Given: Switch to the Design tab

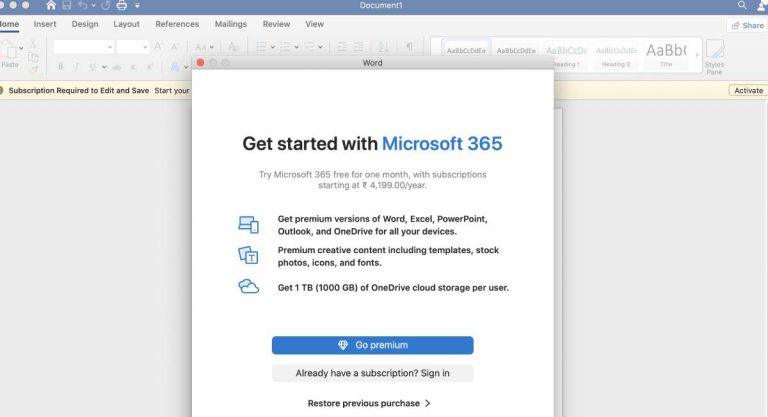Looking at the screenshot, I should (85, 24).
